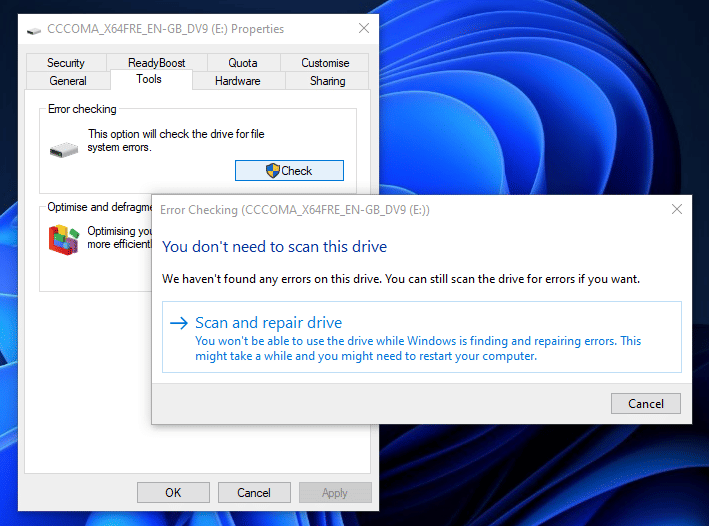Click the drive icon in Error checking section

64,150
